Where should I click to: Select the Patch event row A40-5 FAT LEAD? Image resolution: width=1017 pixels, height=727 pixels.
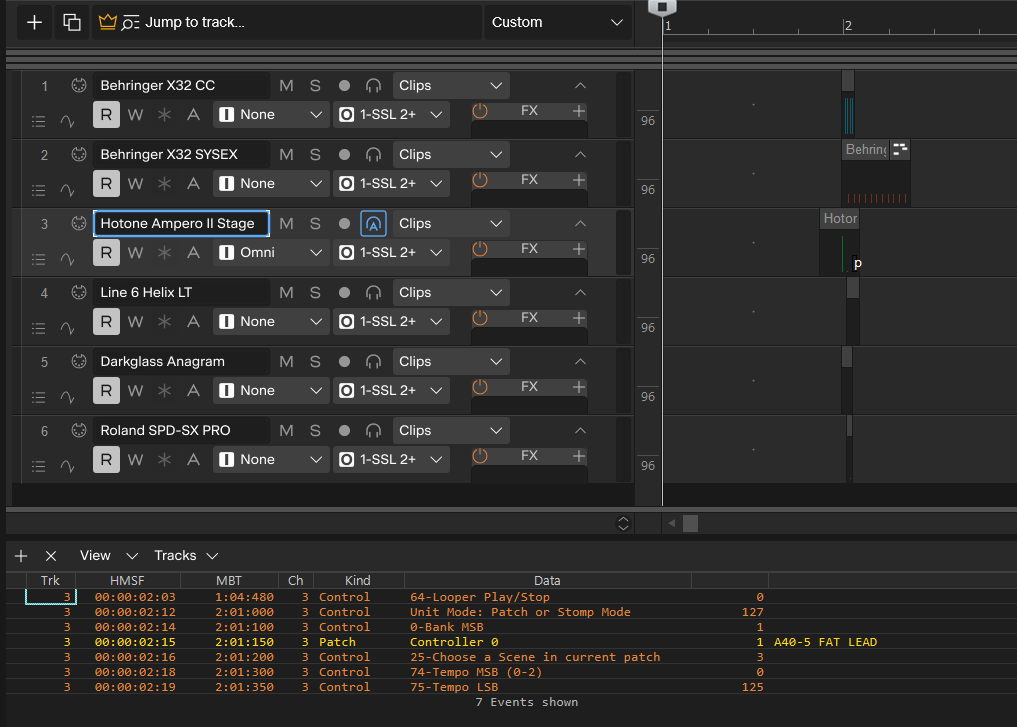[500, 642]
